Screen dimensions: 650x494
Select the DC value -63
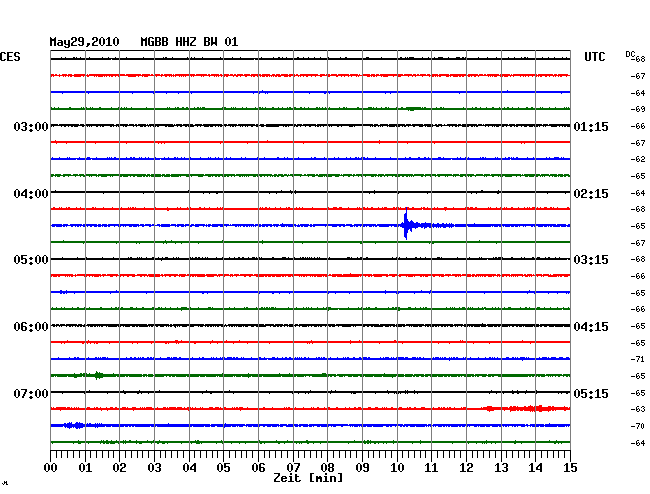click(x=638, y=409)
